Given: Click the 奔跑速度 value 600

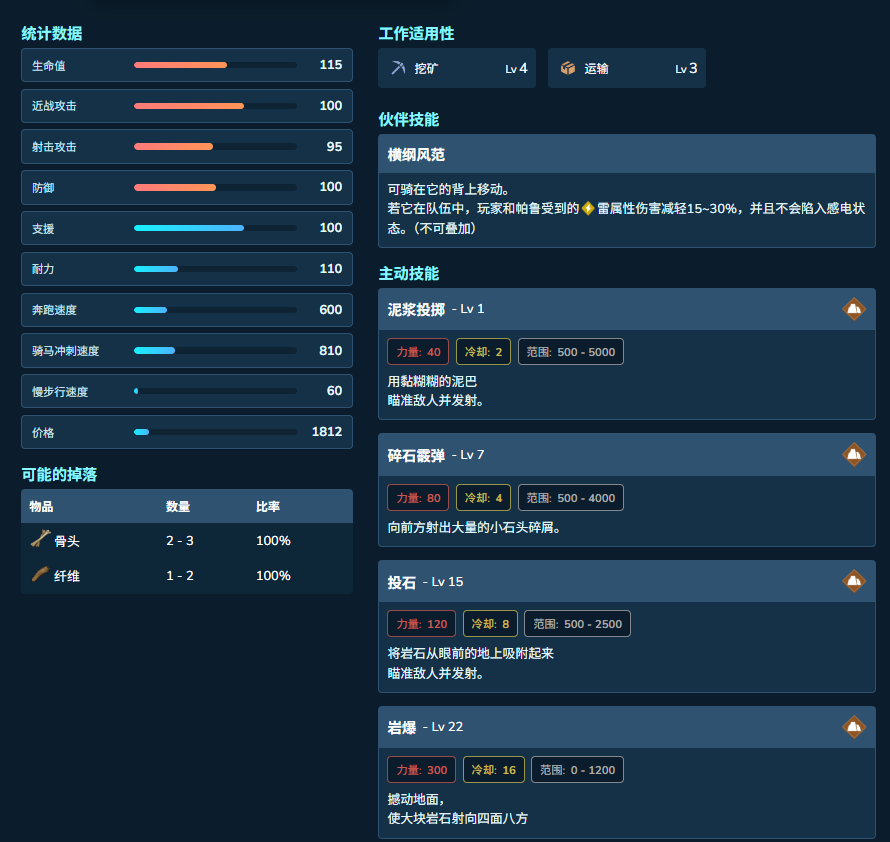Looking at the screenshot, I should (x=330, y=309).
